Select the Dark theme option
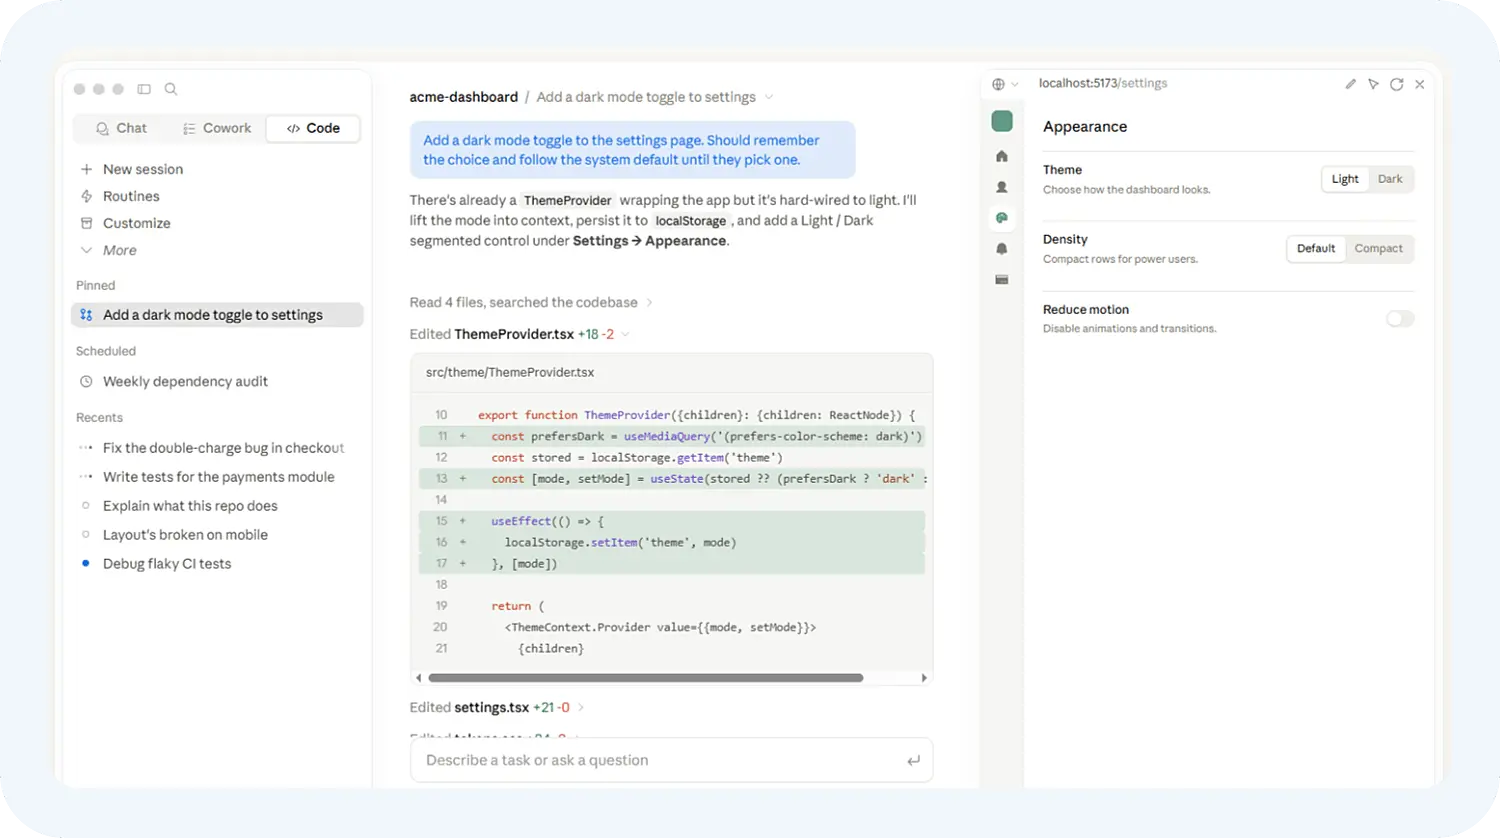This screenshot has height=838, width=1500. click(x=1390, y=179)
